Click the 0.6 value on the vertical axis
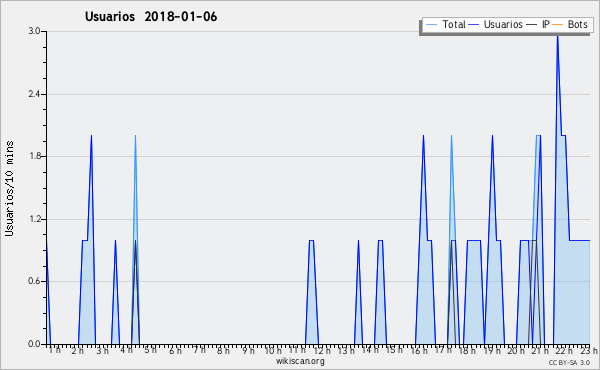The width and height of the screenshot is (600, 370). pos(35,281)
